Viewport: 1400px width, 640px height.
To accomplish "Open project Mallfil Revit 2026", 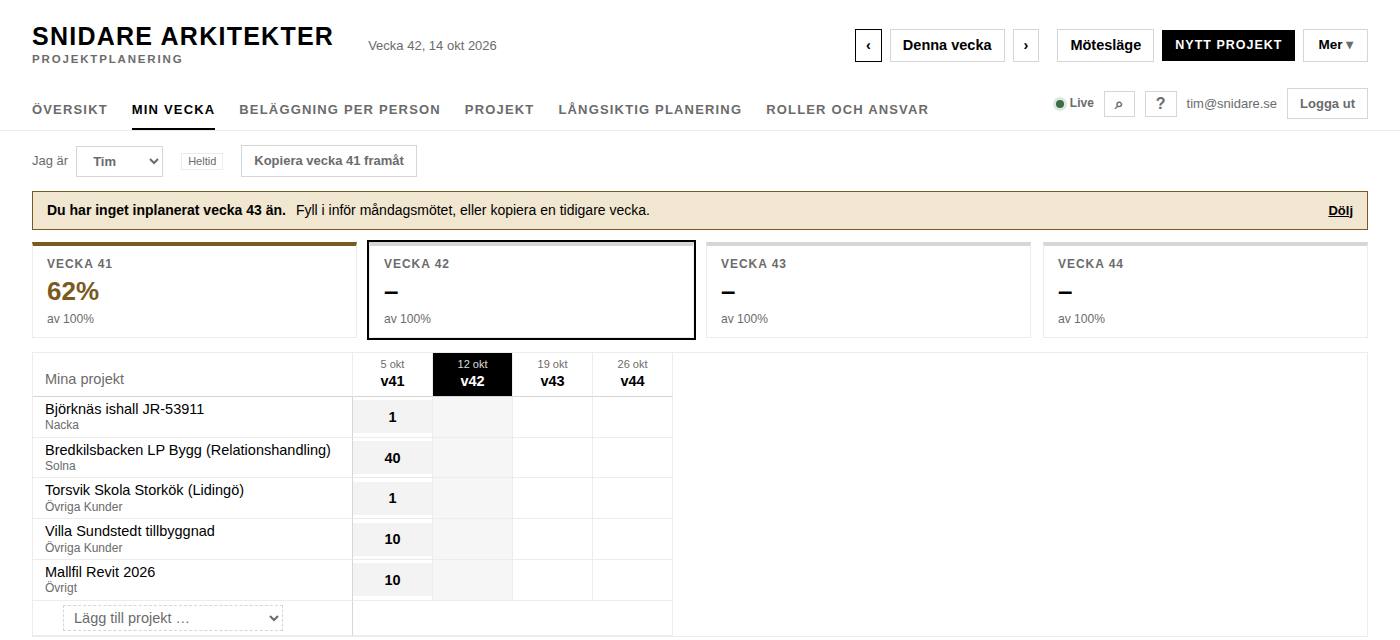I will [100, 572].
